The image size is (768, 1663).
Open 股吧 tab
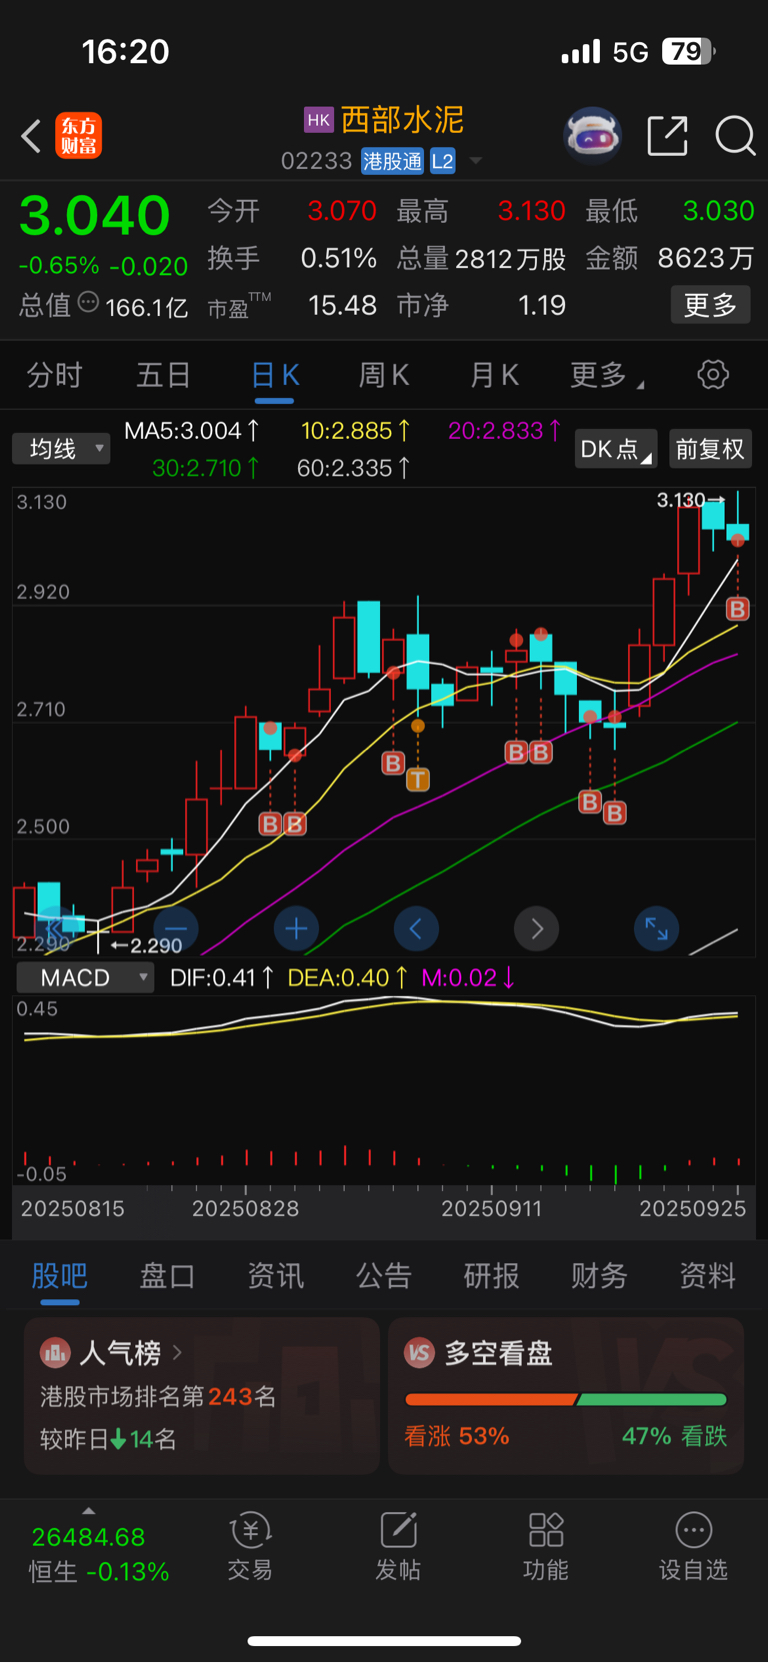[x=60, y=1276]
